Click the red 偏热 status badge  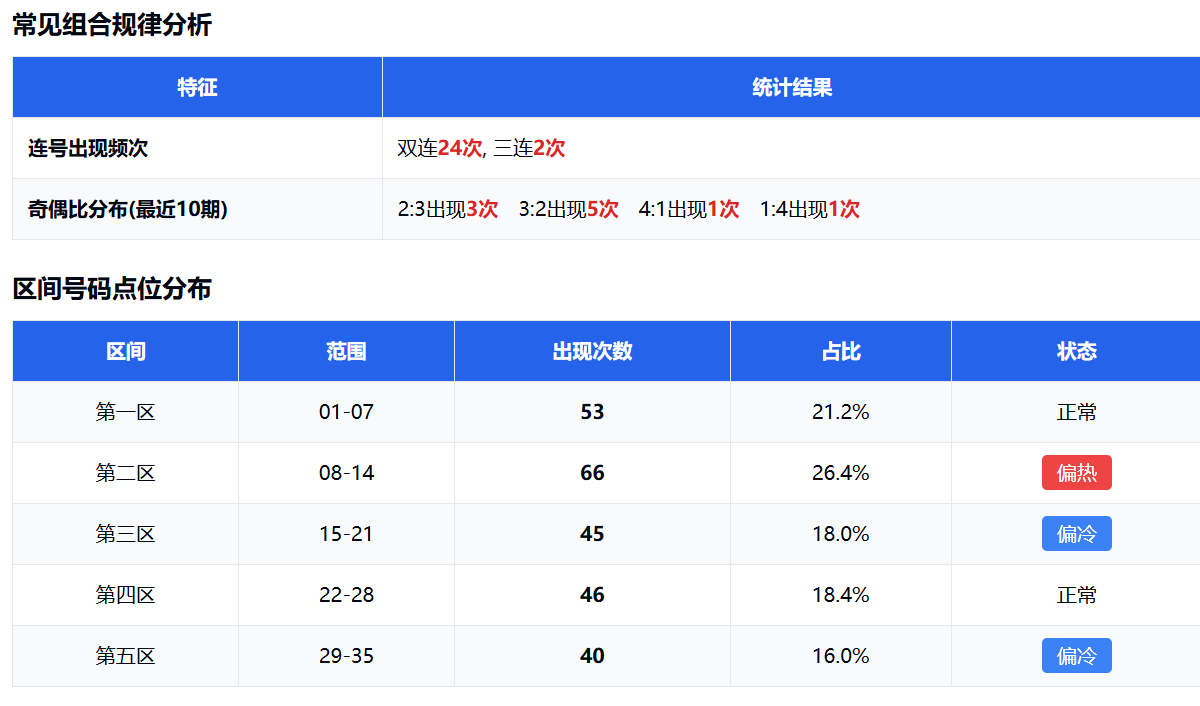[1076, 473]
